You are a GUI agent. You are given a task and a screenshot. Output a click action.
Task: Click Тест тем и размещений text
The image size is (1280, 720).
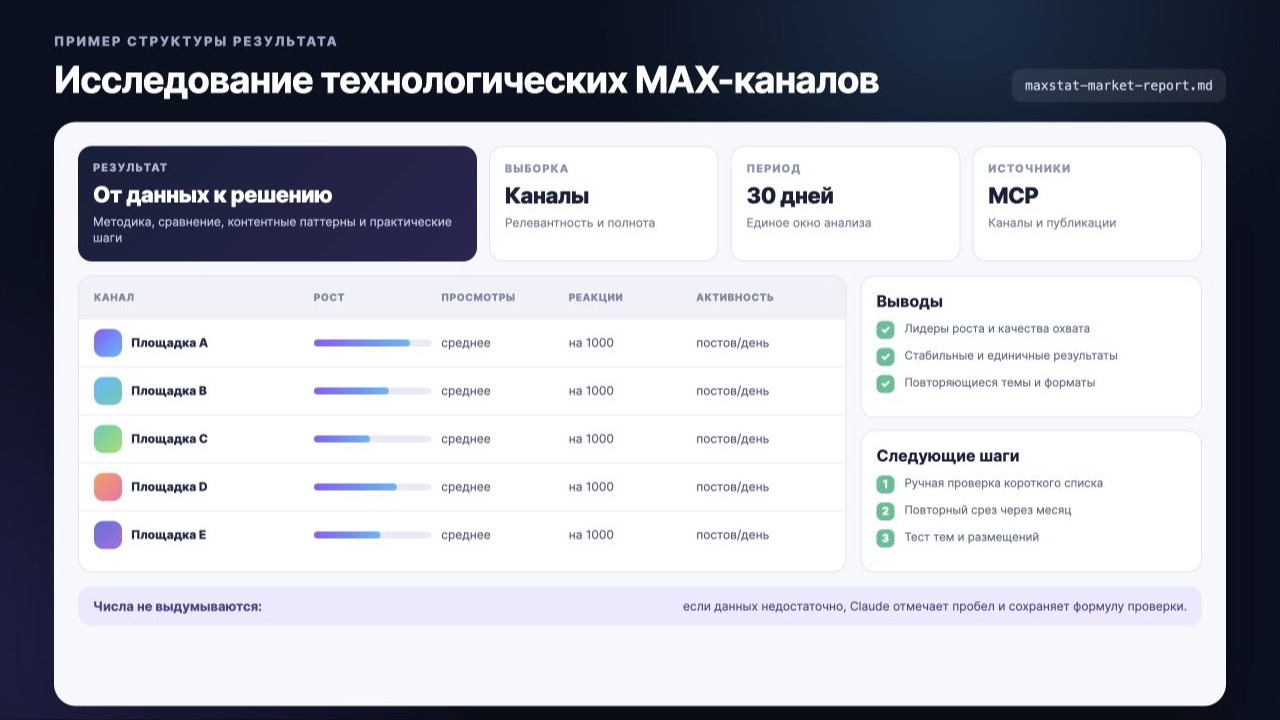pyautogui.click(x=972, y=537)
